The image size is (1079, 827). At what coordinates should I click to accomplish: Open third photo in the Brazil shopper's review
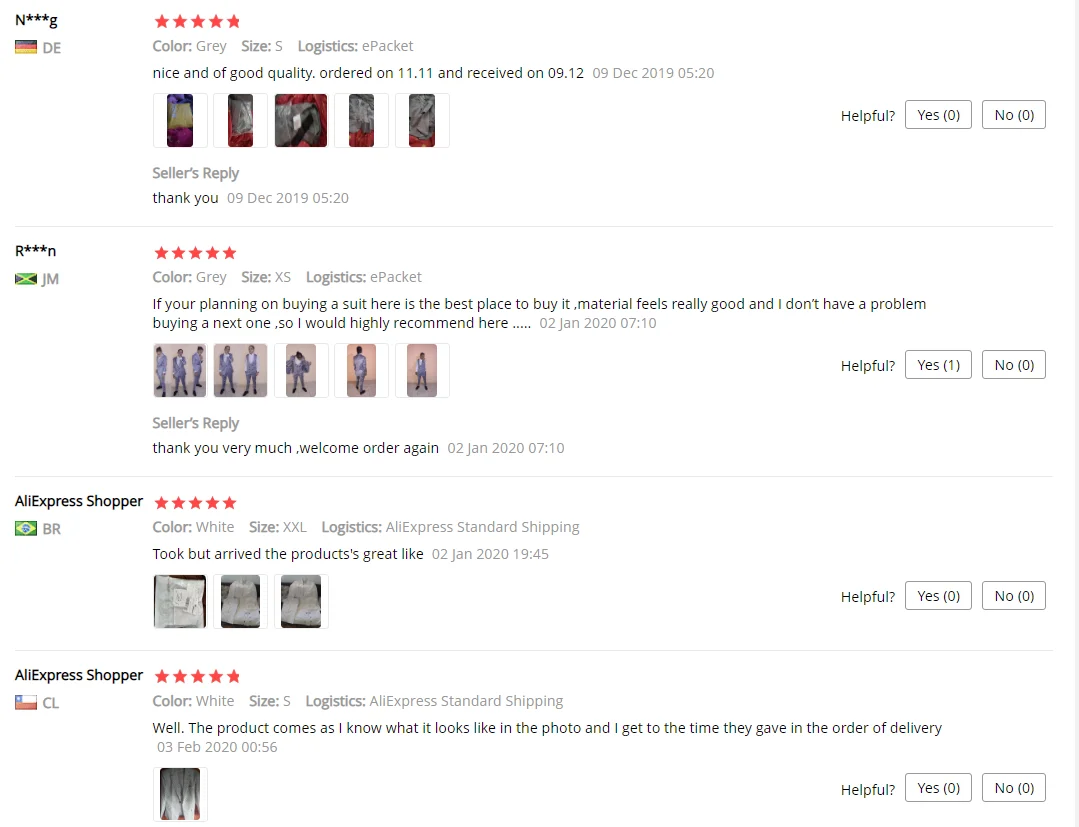pyautogui.click(x=301, y=601)
